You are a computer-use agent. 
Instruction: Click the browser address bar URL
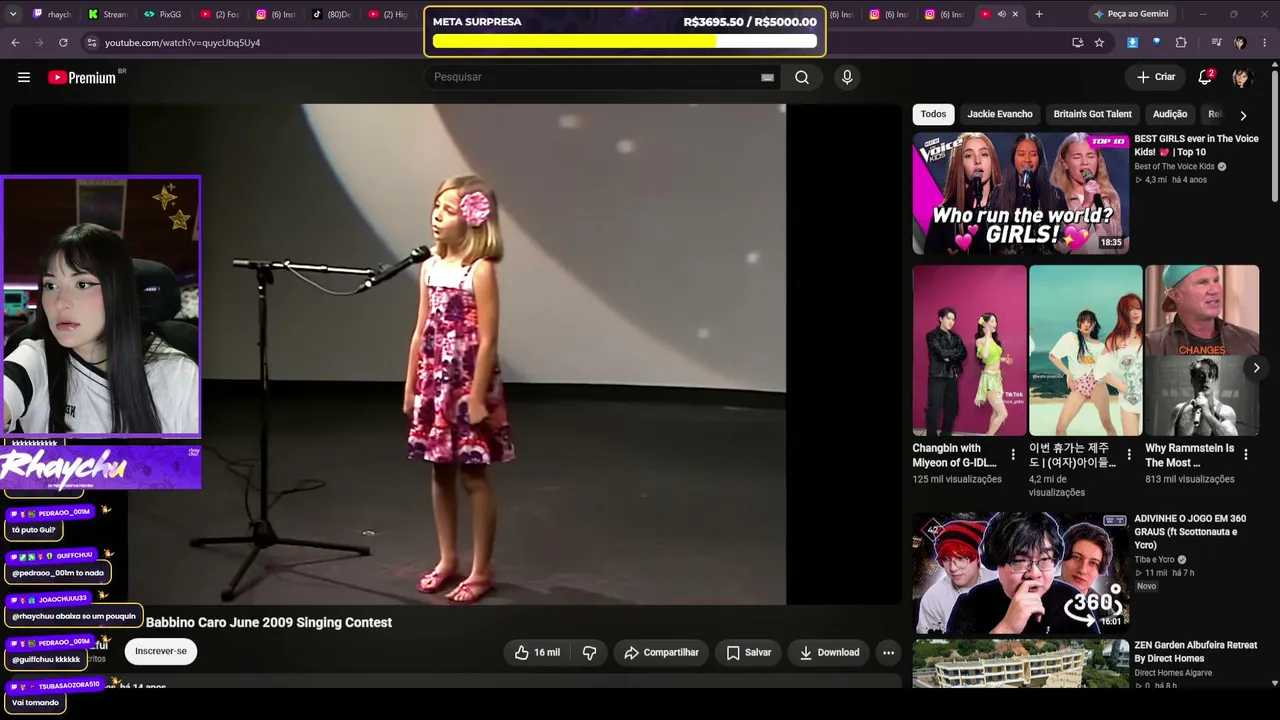tap(182, 43)
